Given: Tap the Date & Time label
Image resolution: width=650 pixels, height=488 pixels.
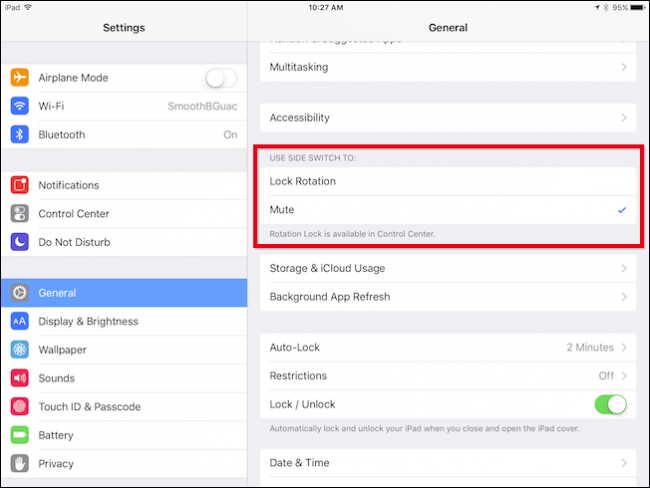Looking at the screenshot, I should pos(299,463).
